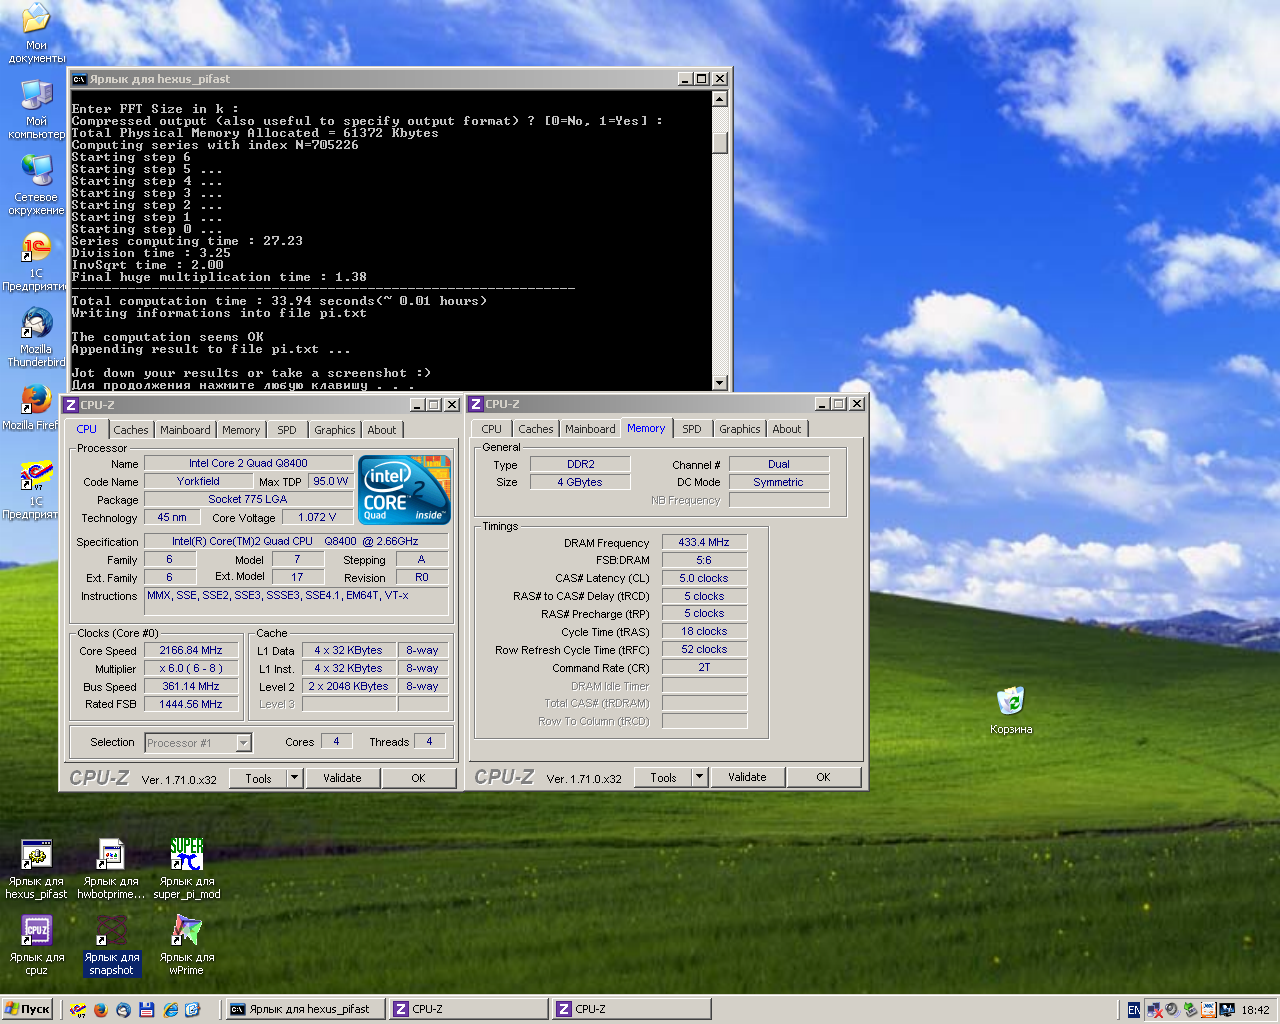Screen dimensions: 1280x1024
Task: Launch Internet Explorer from quick launch
Action: tap(170, 1010)
